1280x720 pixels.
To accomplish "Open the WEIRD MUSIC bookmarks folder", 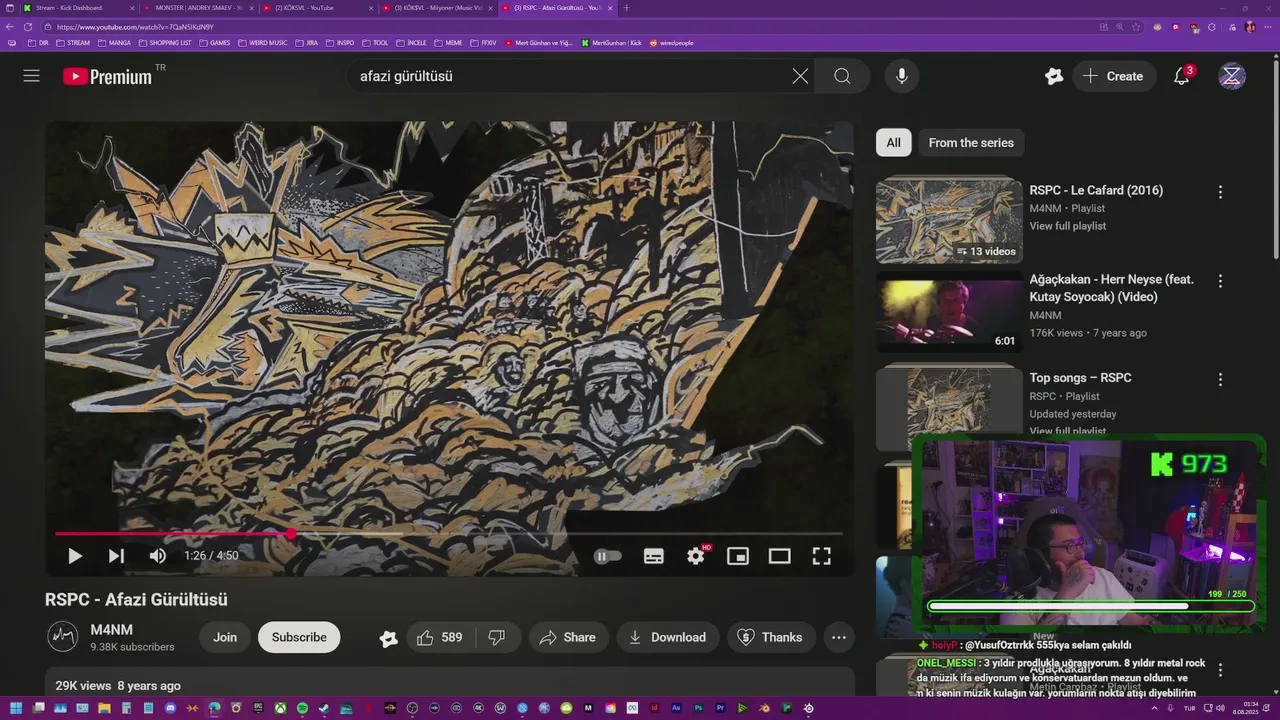I will 262,43.
